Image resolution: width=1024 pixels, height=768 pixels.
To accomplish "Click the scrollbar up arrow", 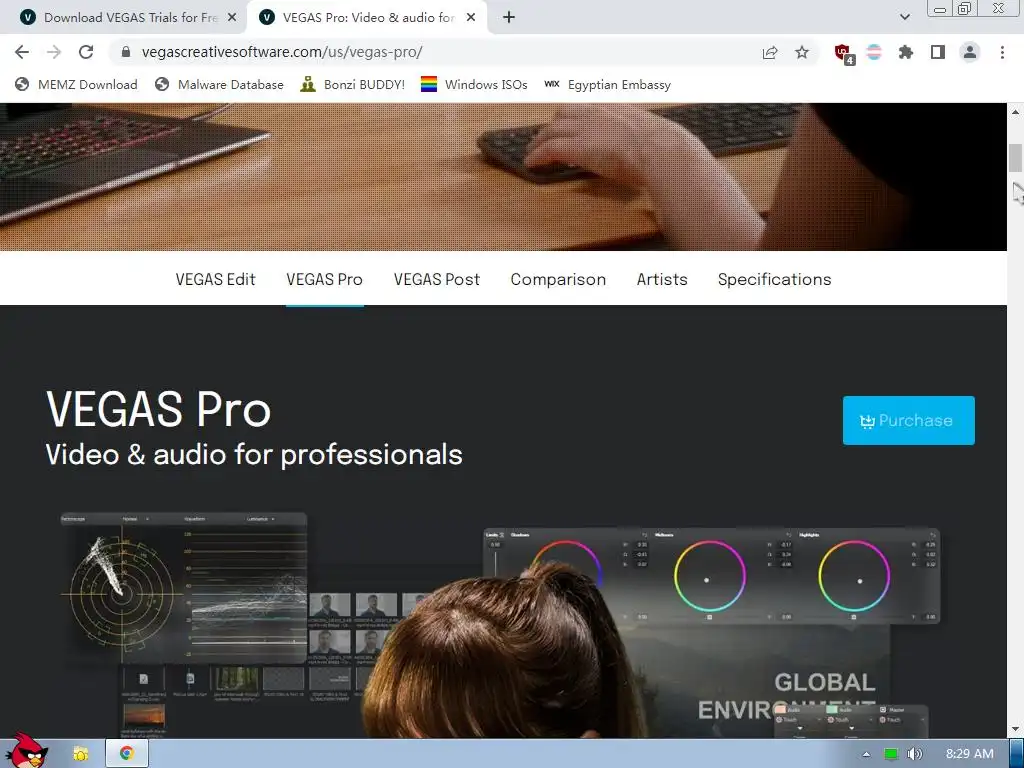I will coord(1015,112).
